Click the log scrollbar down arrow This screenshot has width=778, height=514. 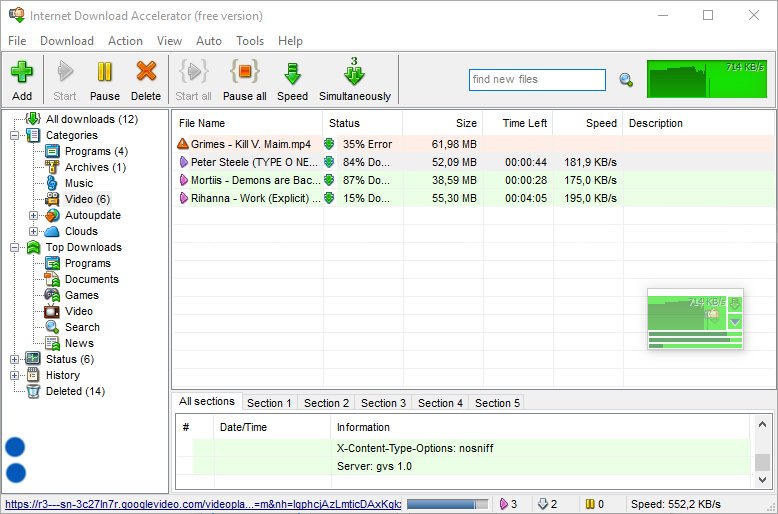pos(763,479)
